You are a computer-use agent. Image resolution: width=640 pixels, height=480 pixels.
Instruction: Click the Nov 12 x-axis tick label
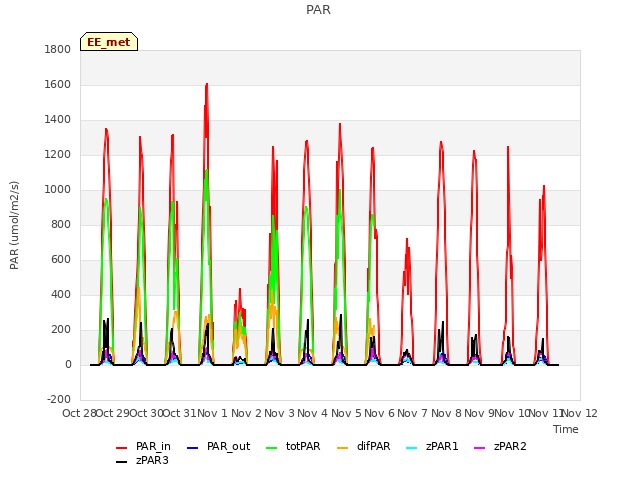coord(580,413)
